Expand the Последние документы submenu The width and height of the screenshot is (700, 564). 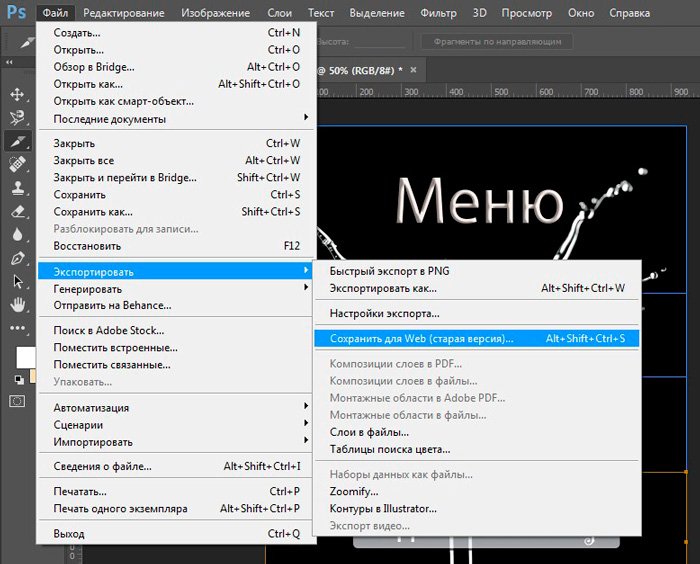tap(177, 119)
